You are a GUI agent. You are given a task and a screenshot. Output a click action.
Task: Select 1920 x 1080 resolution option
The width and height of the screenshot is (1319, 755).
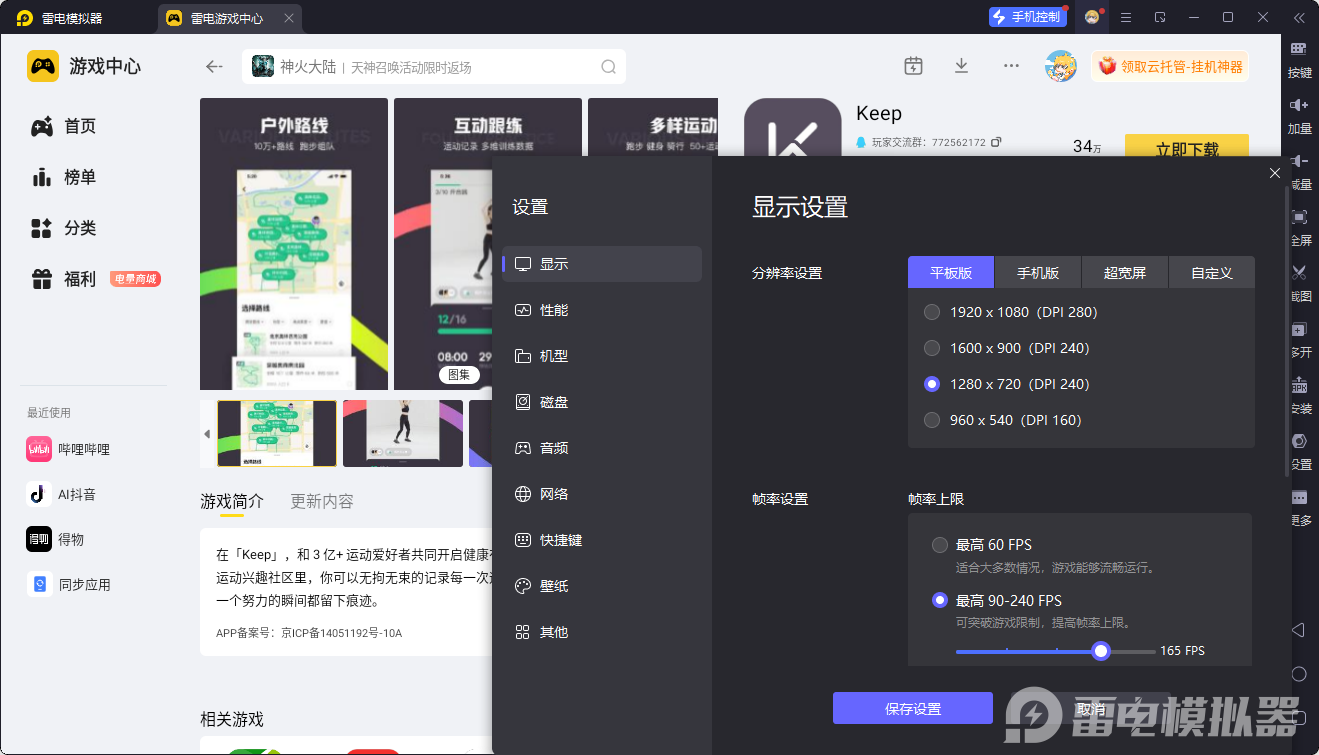point(932,312)
